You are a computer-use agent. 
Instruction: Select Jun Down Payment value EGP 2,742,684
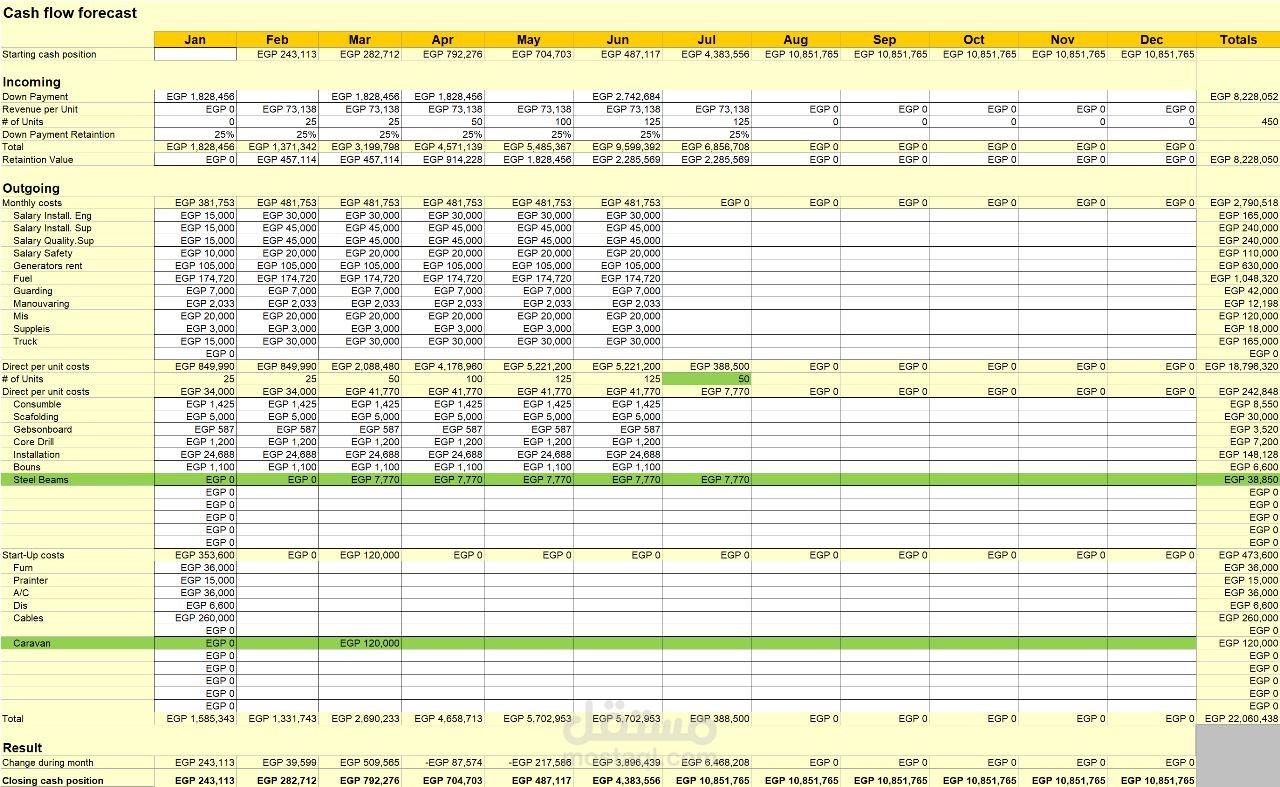[x=618, y=96]
